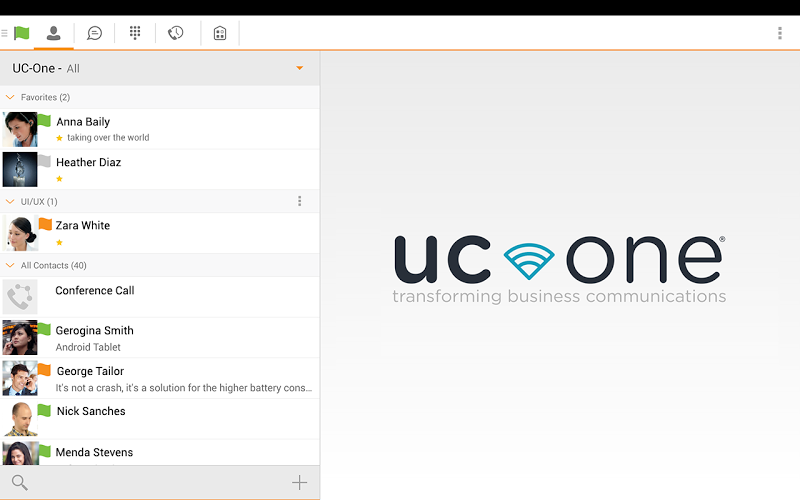
Task: Open the Chat messages tab
Action: 94,33
